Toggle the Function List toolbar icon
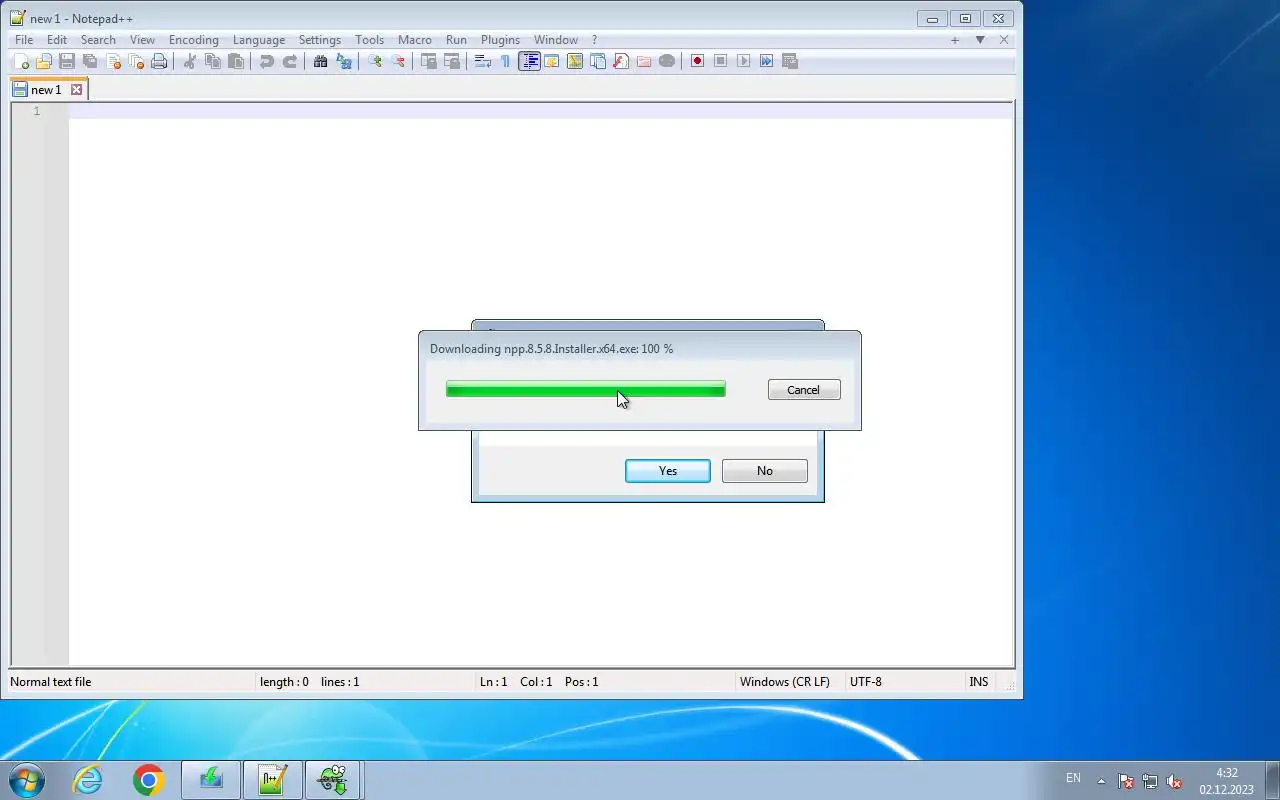 pyautogui.click(x=621, y=61)
